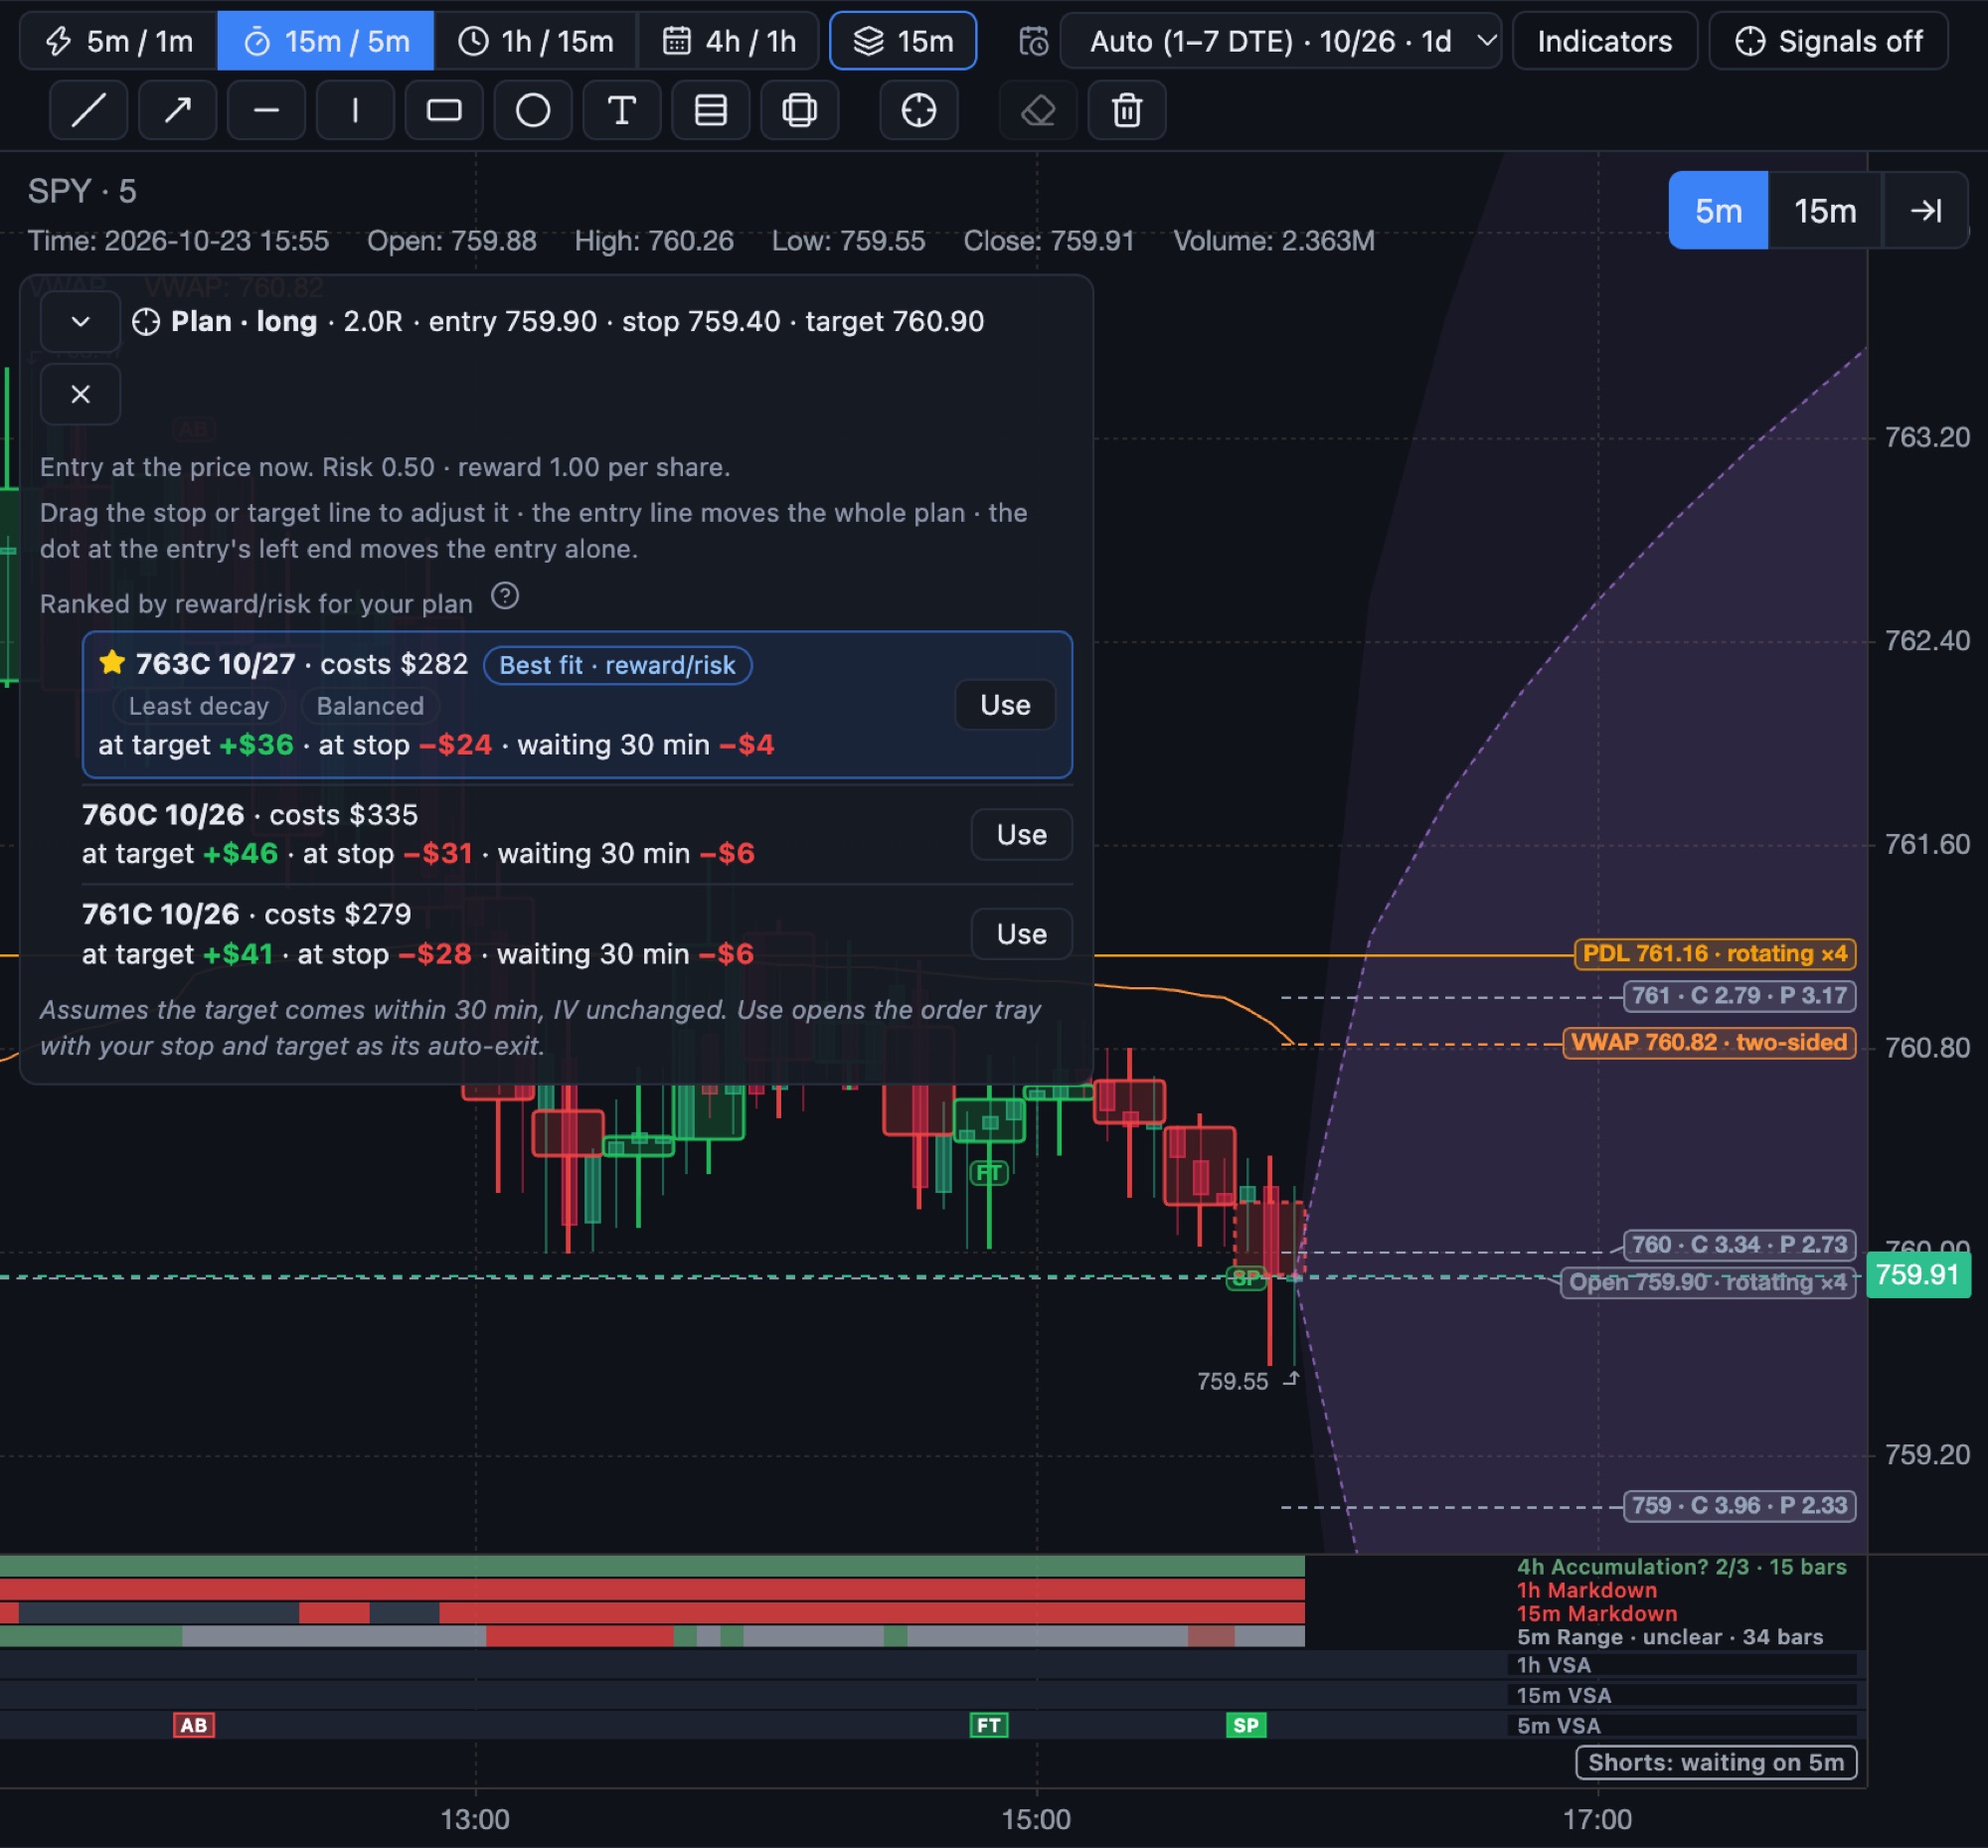The image size is (1988, 1848).
Task: Click the 761 strike C 2.79 P 3.17 label
Action: pos(1739,996)
